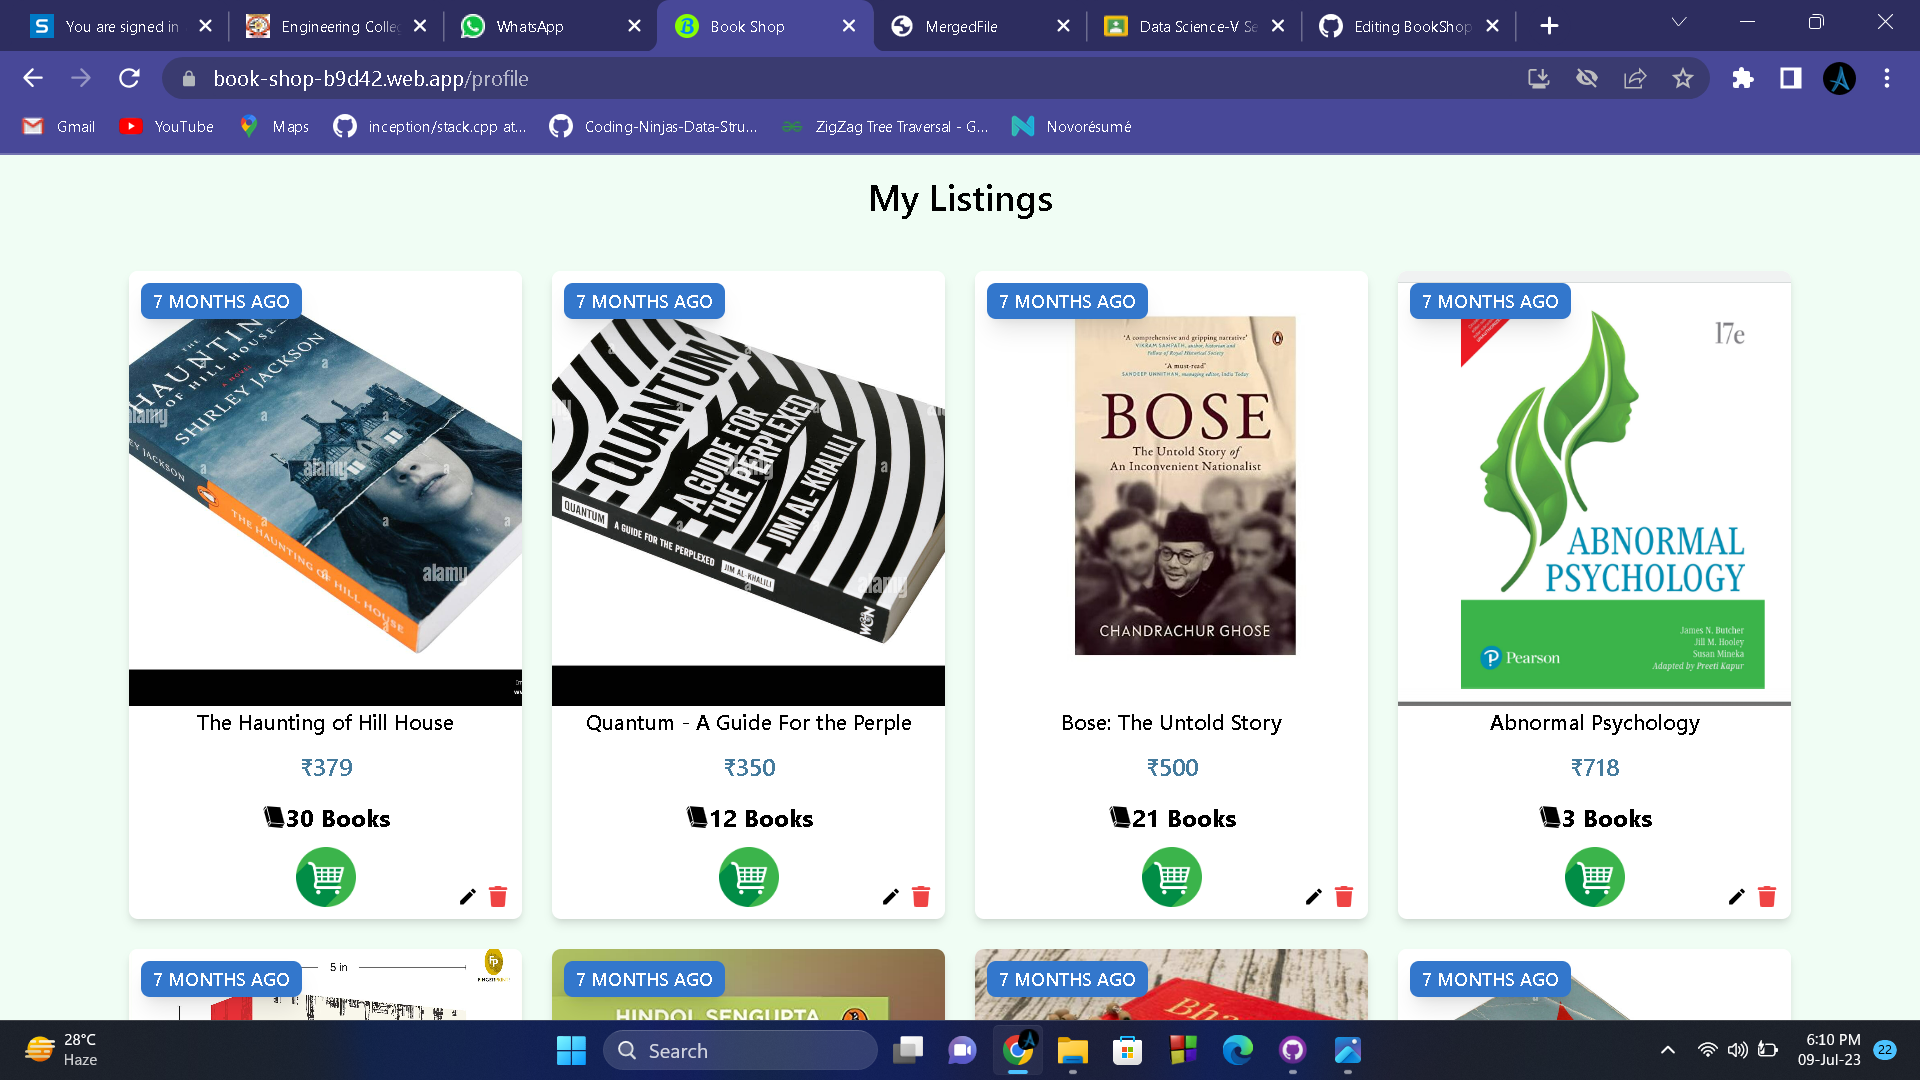Toggle browser side panel
This screenshot has width=1920, height=1080.
1790,78
